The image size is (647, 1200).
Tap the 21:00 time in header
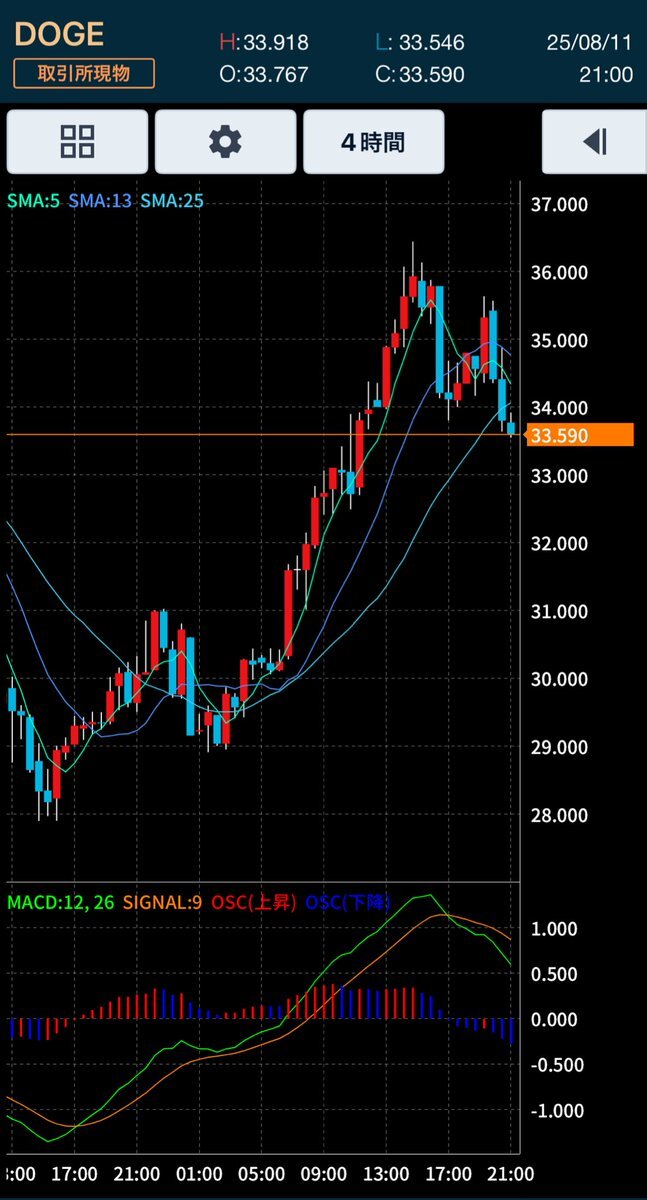[x=607, y=74]
